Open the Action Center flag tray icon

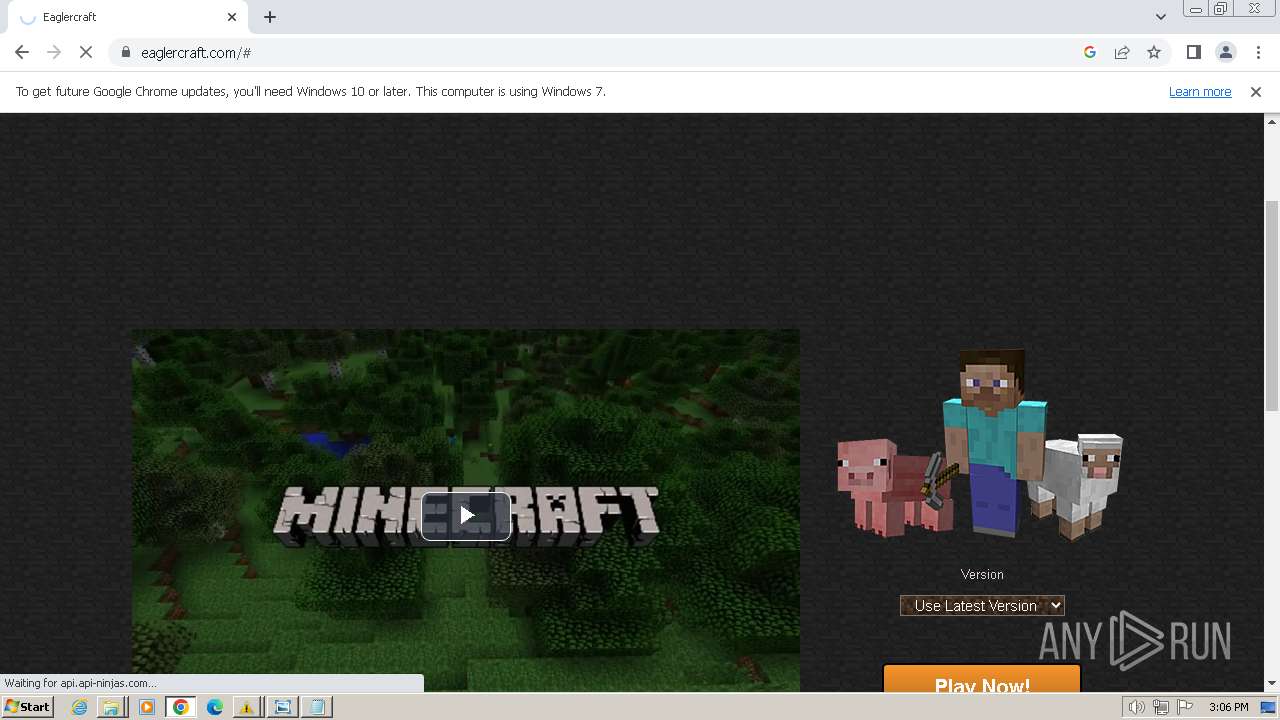pyautogui.click(x=1185, y=707)
